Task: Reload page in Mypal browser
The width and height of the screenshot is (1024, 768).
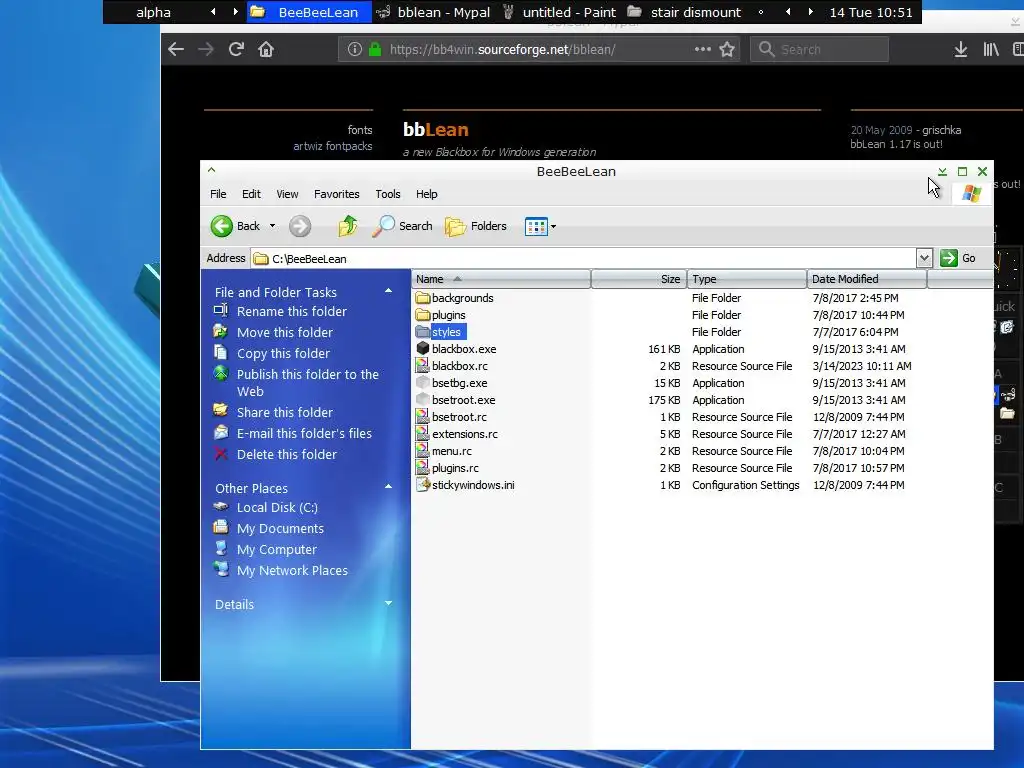Action: click(236, 49)
